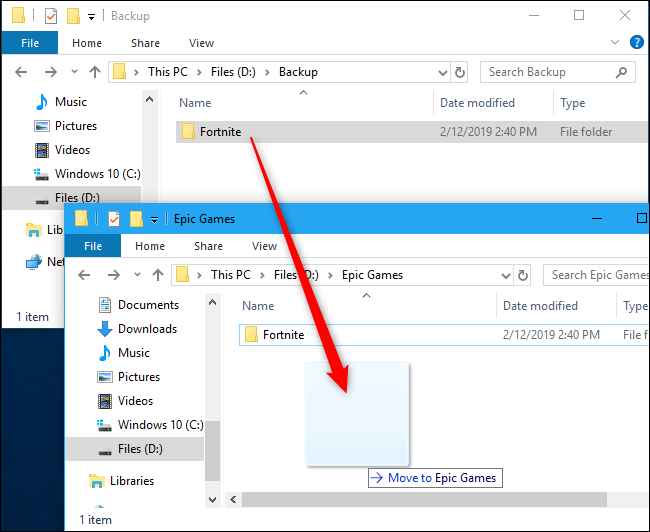Select Files (D:) in Epic Games sidebar
The height and width of the screenshot is (532, 650).
coord(135,449)
